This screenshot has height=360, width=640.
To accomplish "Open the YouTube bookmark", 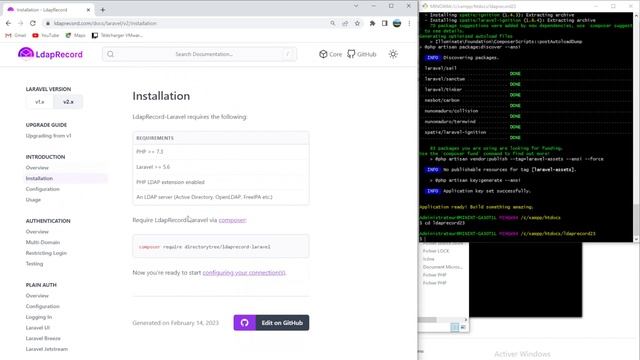I will 45,36.
